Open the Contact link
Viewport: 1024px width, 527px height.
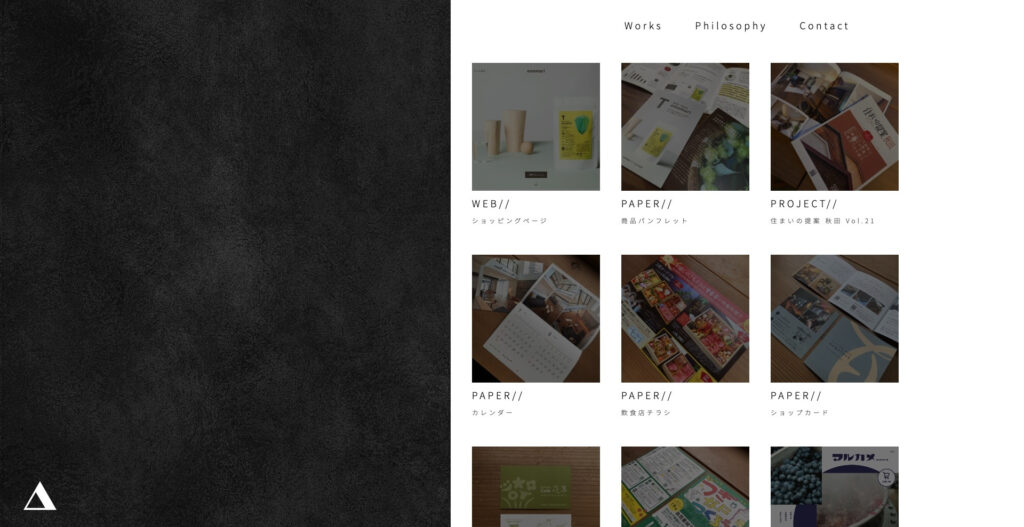(824, 26)
